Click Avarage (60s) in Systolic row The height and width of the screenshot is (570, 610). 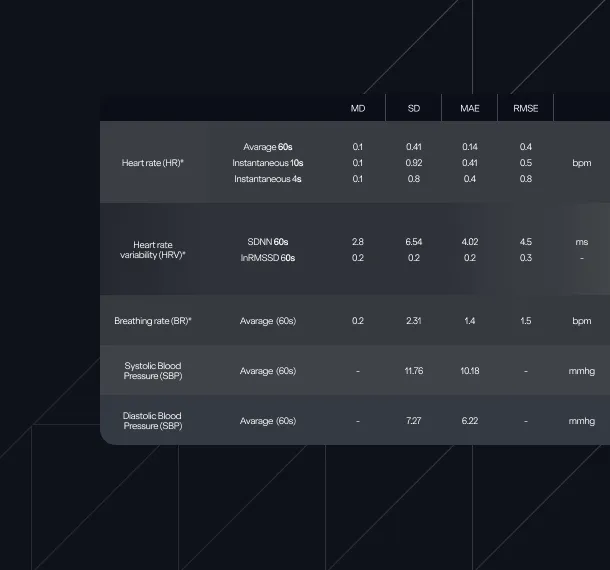[268, 371]
